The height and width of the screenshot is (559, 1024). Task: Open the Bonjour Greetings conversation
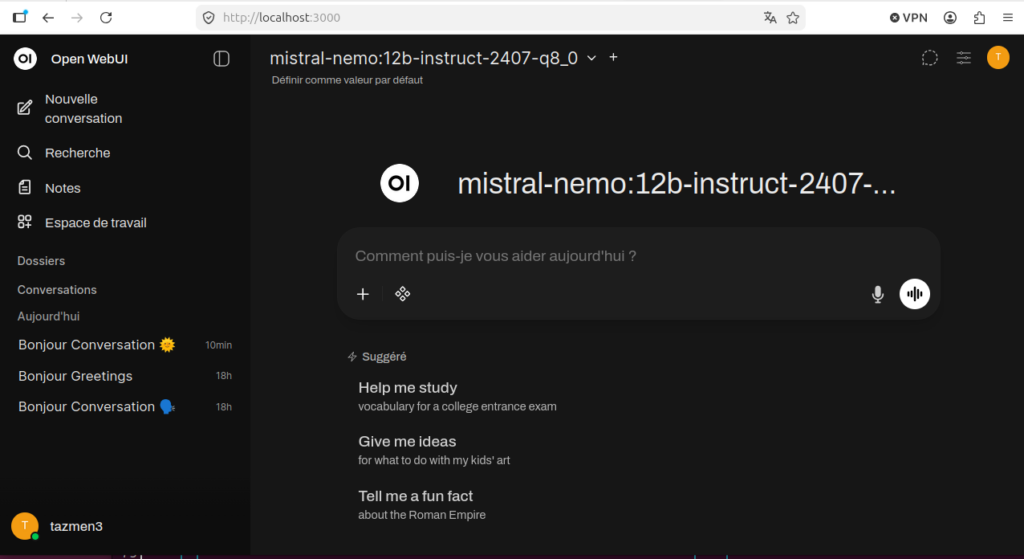coord(75,376)
